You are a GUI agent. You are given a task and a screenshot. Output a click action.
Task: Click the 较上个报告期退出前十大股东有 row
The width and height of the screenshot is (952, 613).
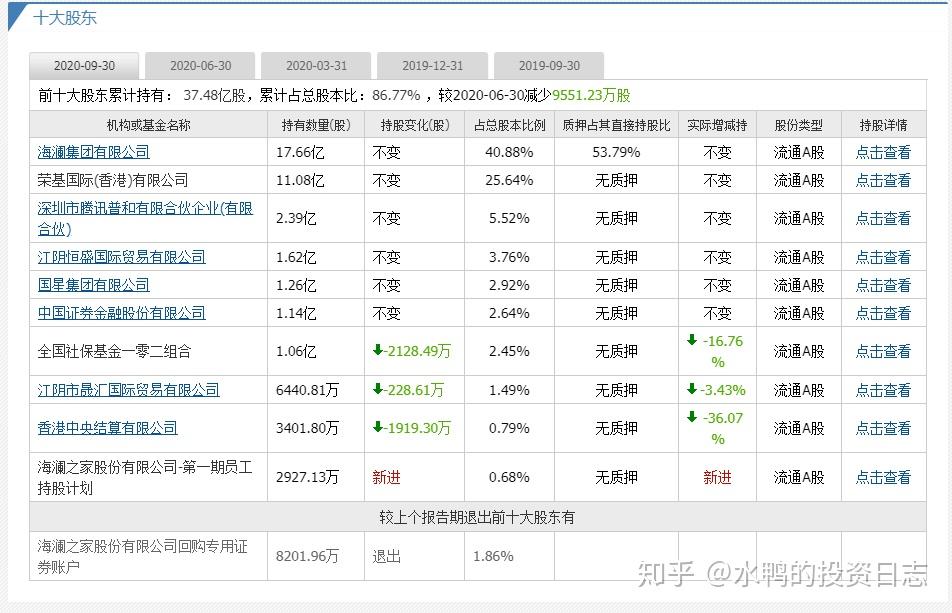(478, 517)
